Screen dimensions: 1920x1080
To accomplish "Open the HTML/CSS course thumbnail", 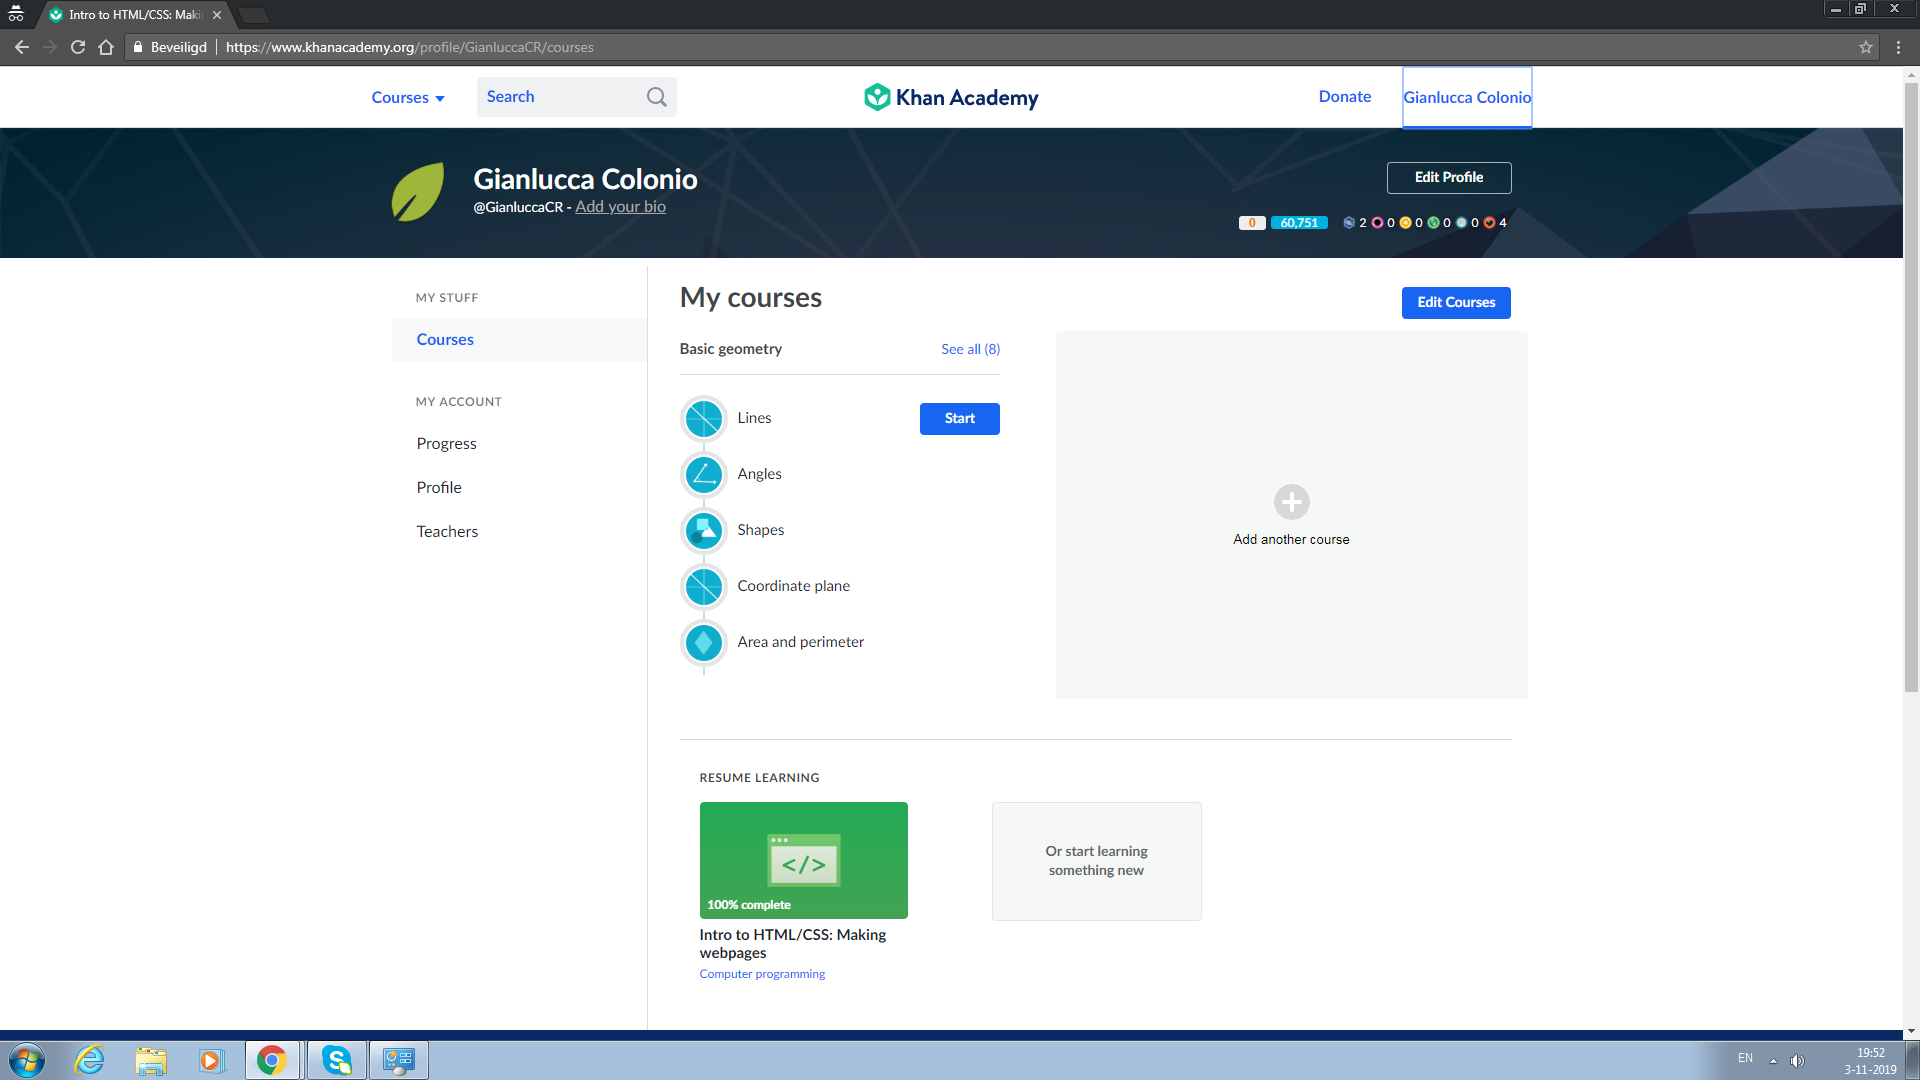I will point(803,861).
